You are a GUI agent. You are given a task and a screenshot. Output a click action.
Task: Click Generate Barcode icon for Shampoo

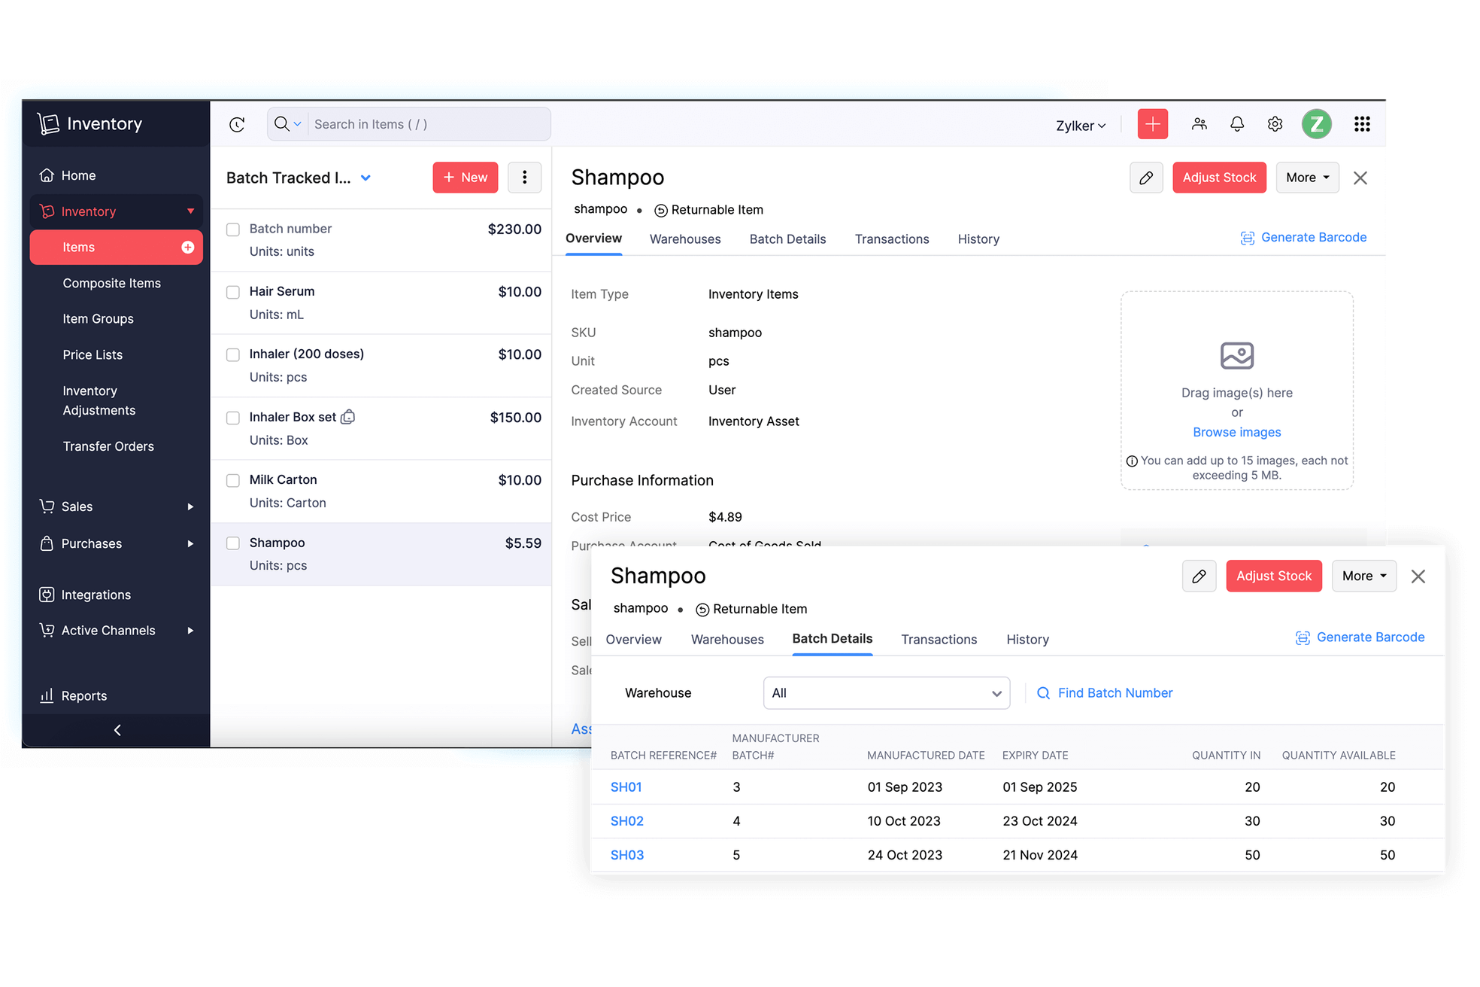click(1302, 637)
